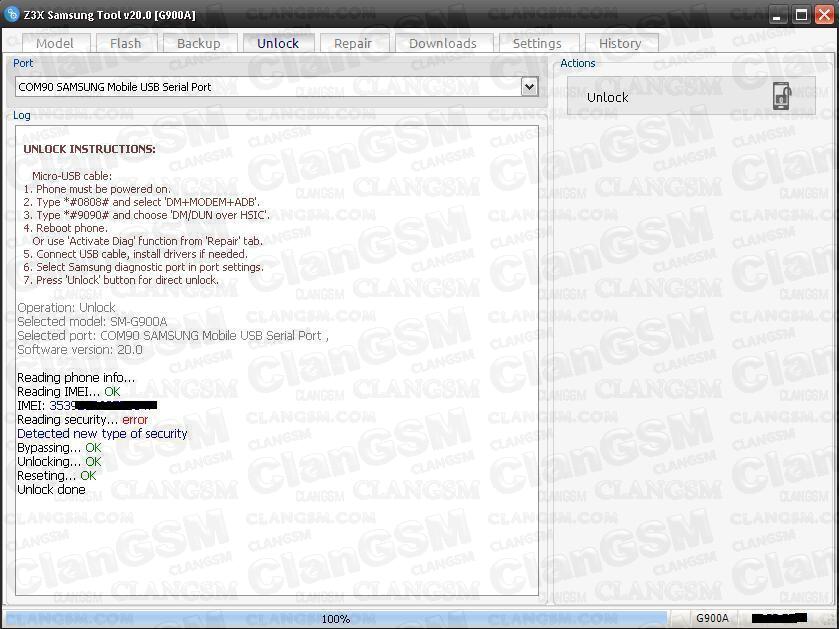This screenshot has height=629, width=839.
Task: Click log line "Press 'Unlock' button for direct unlock"
Action: (x=121, y=280)
